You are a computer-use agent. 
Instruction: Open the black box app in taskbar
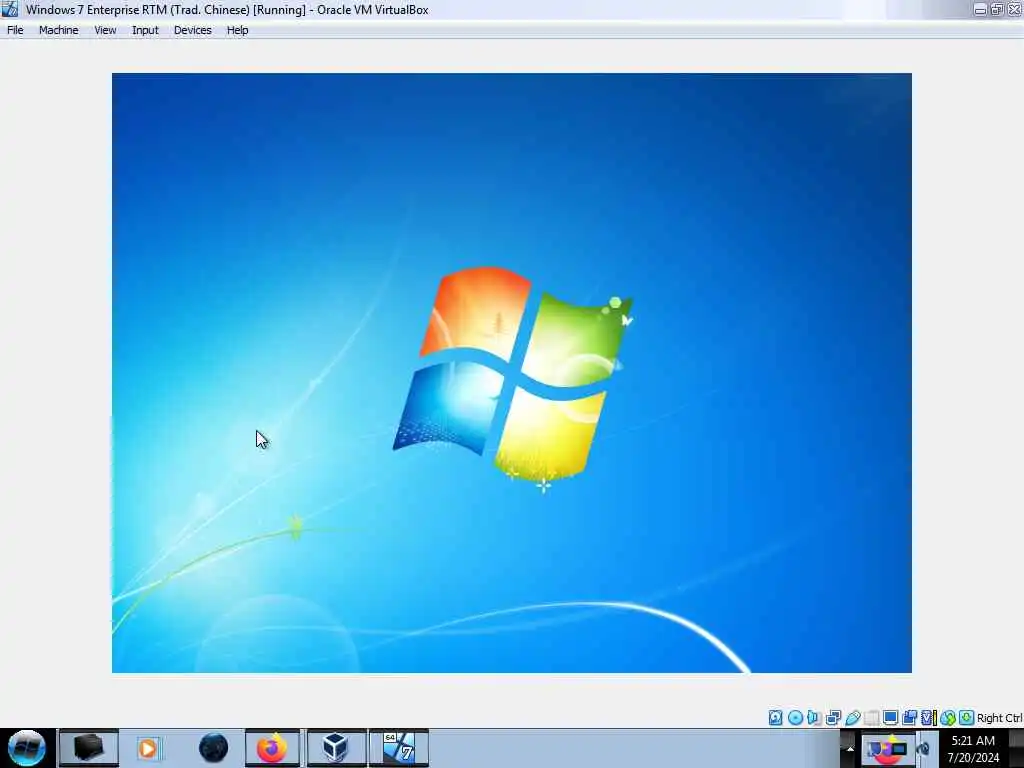pos(89,748)
